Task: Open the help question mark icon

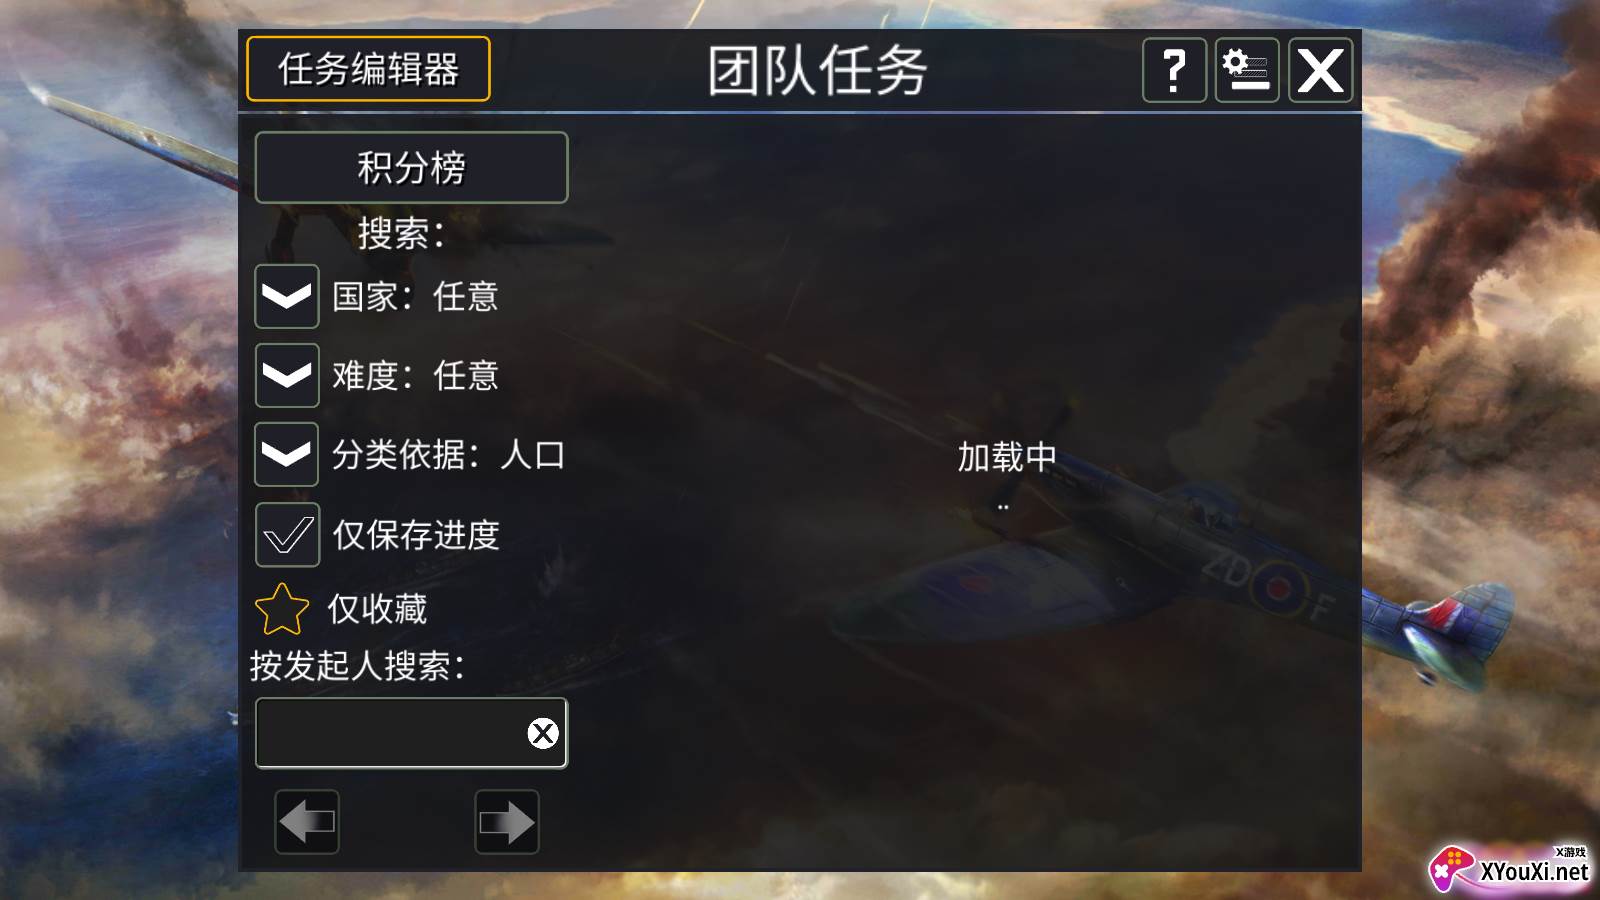Action: [1174, 70]
